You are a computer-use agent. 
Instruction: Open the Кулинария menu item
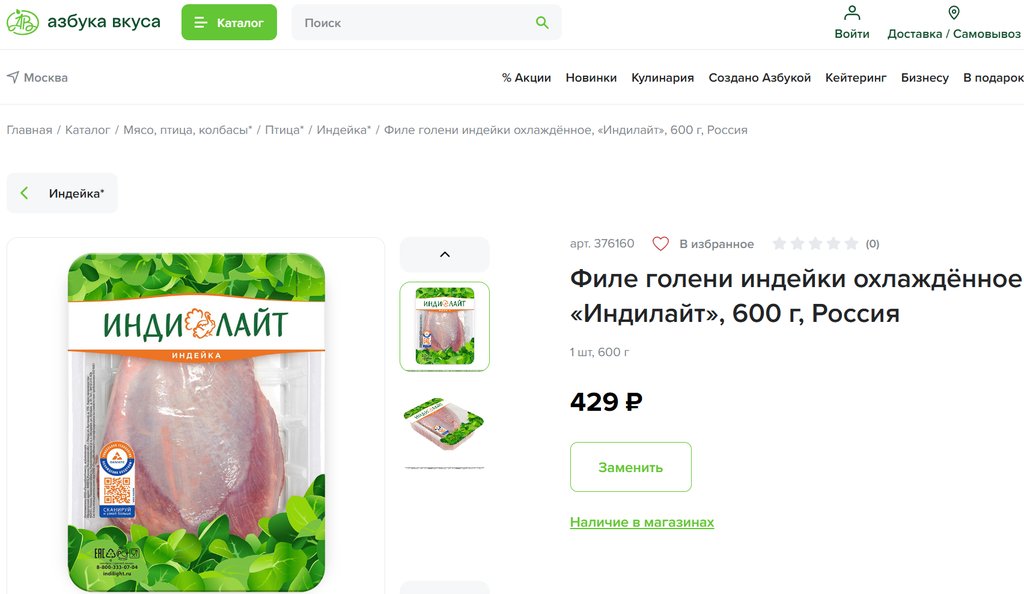coord(662,78)
